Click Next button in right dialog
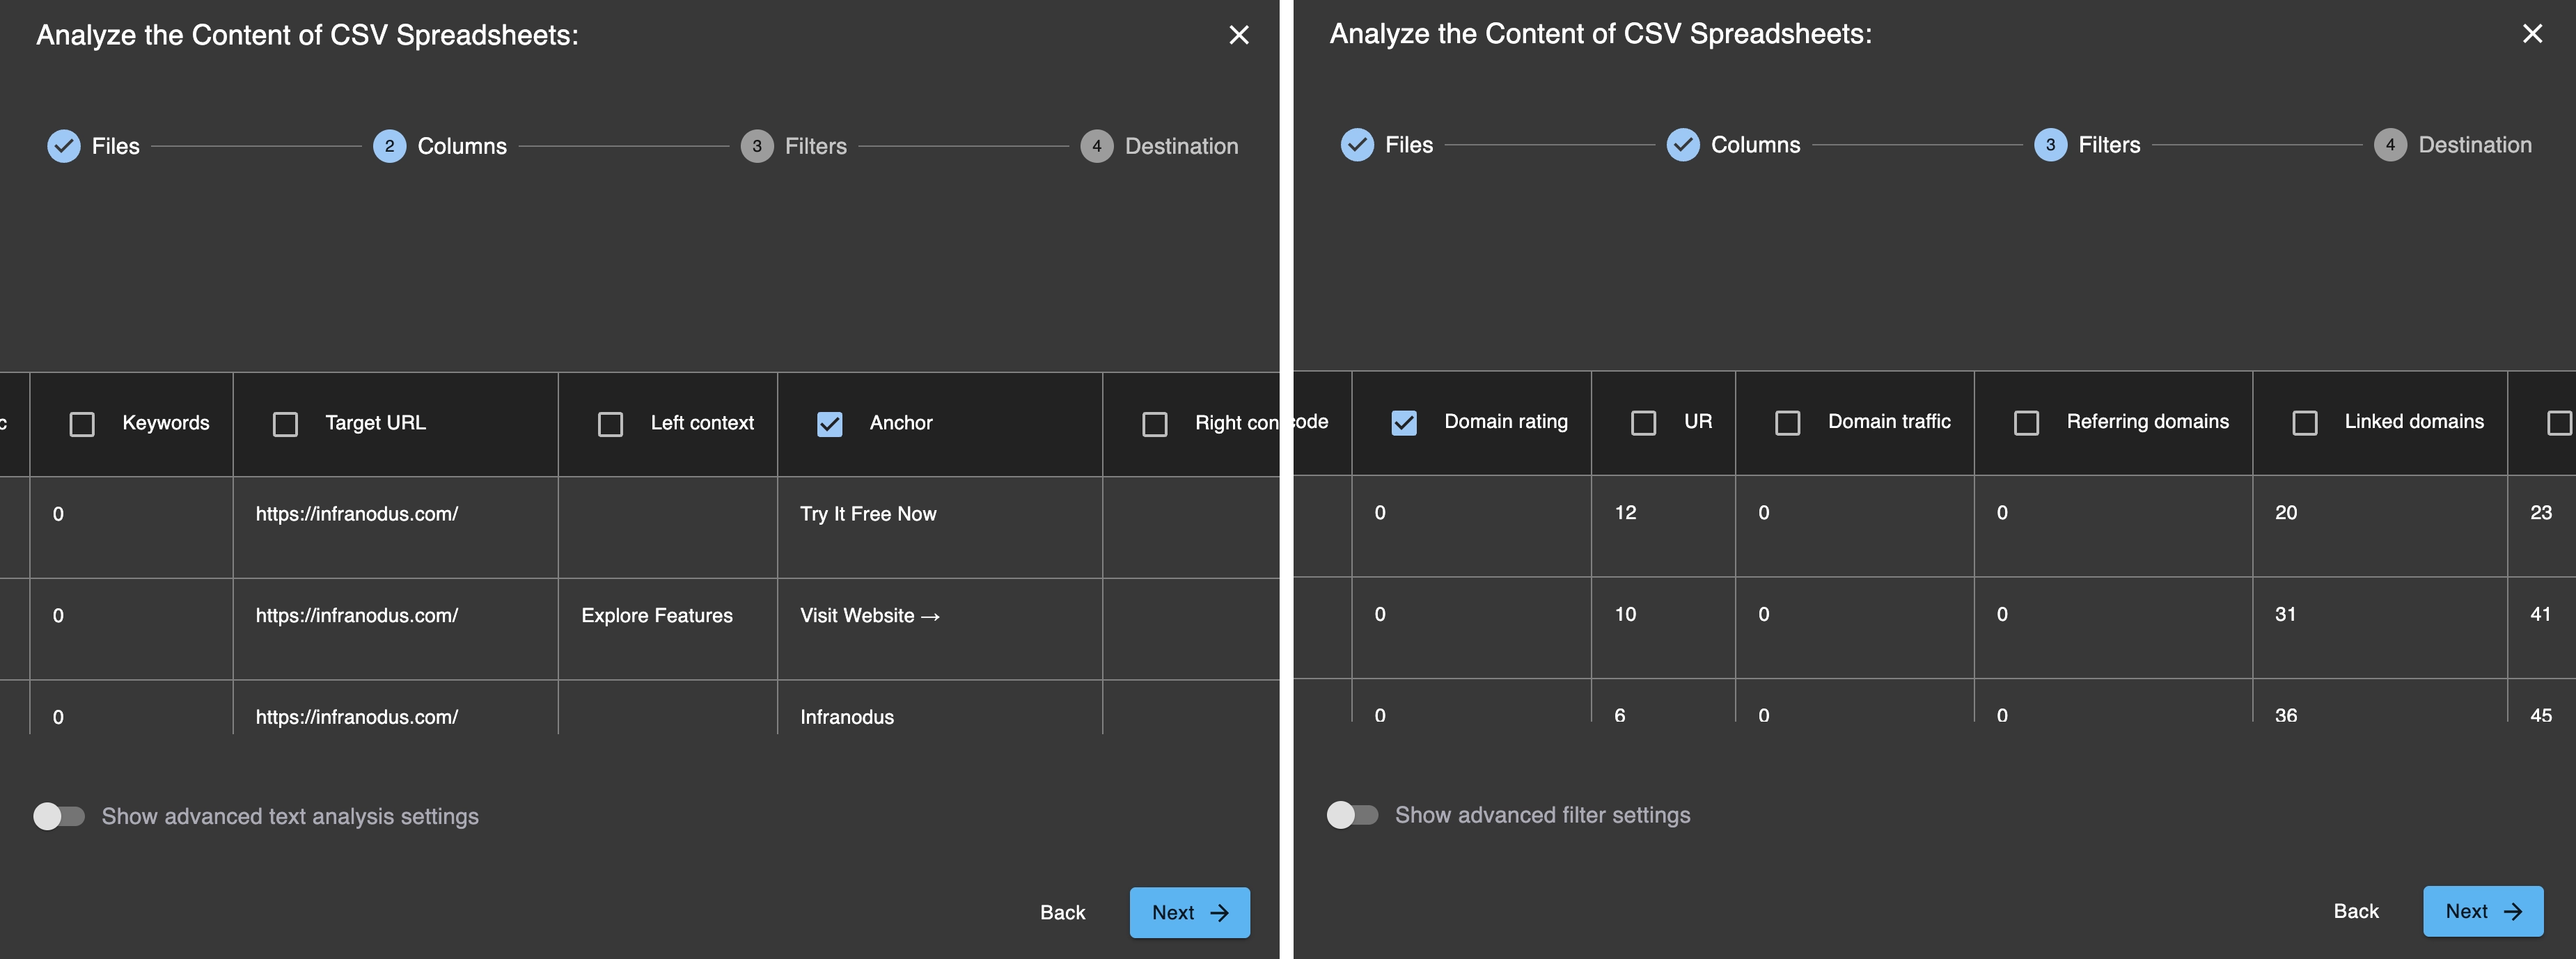2576x959 pixels. click(x=2483, y=911)
